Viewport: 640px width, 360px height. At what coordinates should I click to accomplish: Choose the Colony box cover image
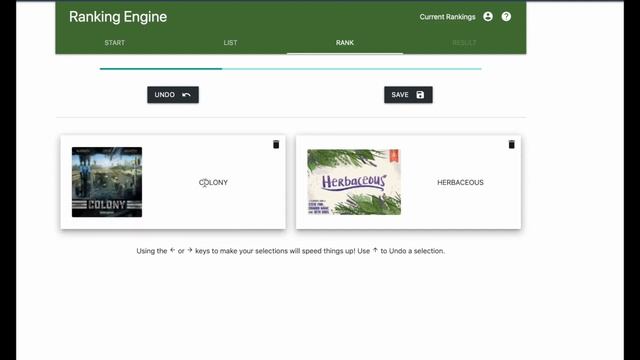pyautogui.click(x=107, y=182)
